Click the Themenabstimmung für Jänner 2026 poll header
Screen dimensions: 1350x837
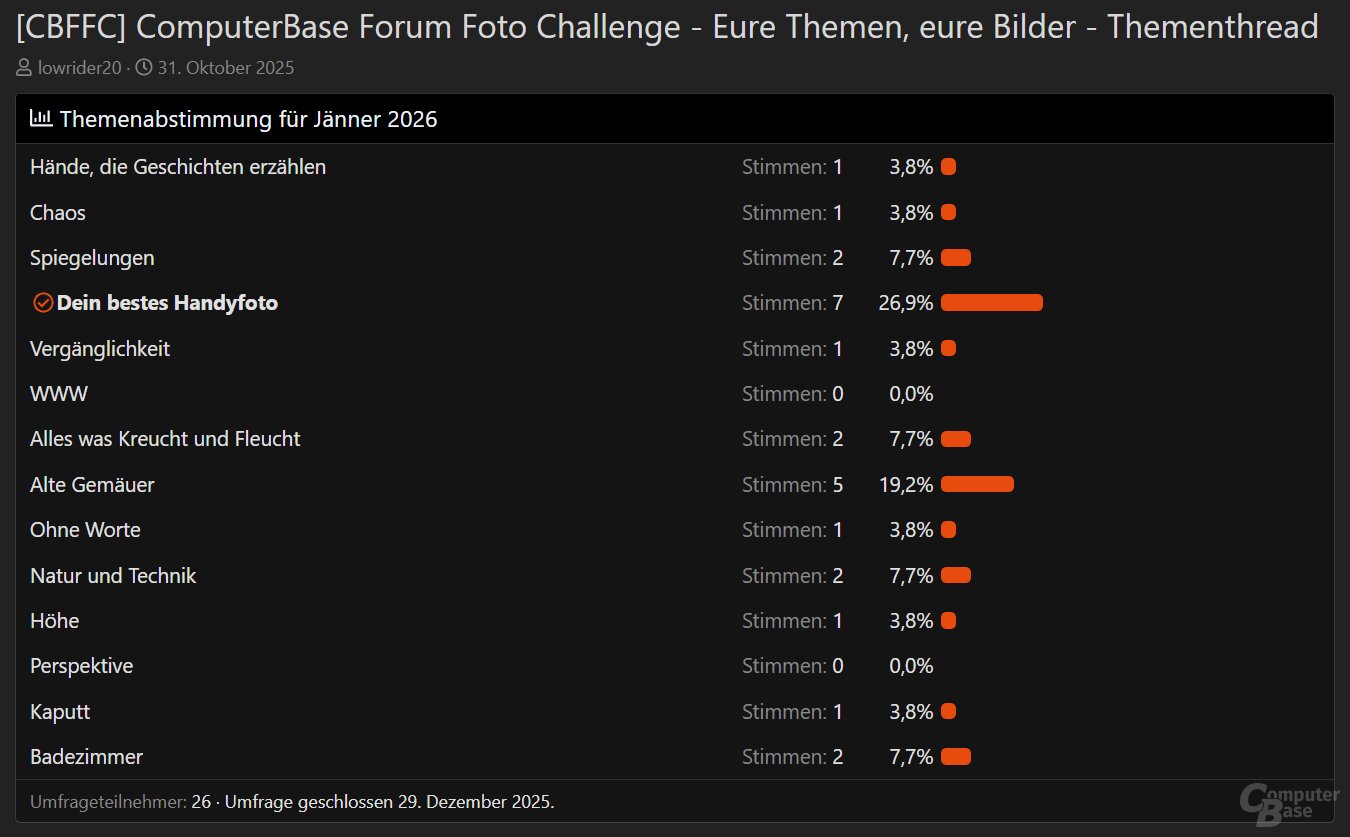[x=248, y=120]
